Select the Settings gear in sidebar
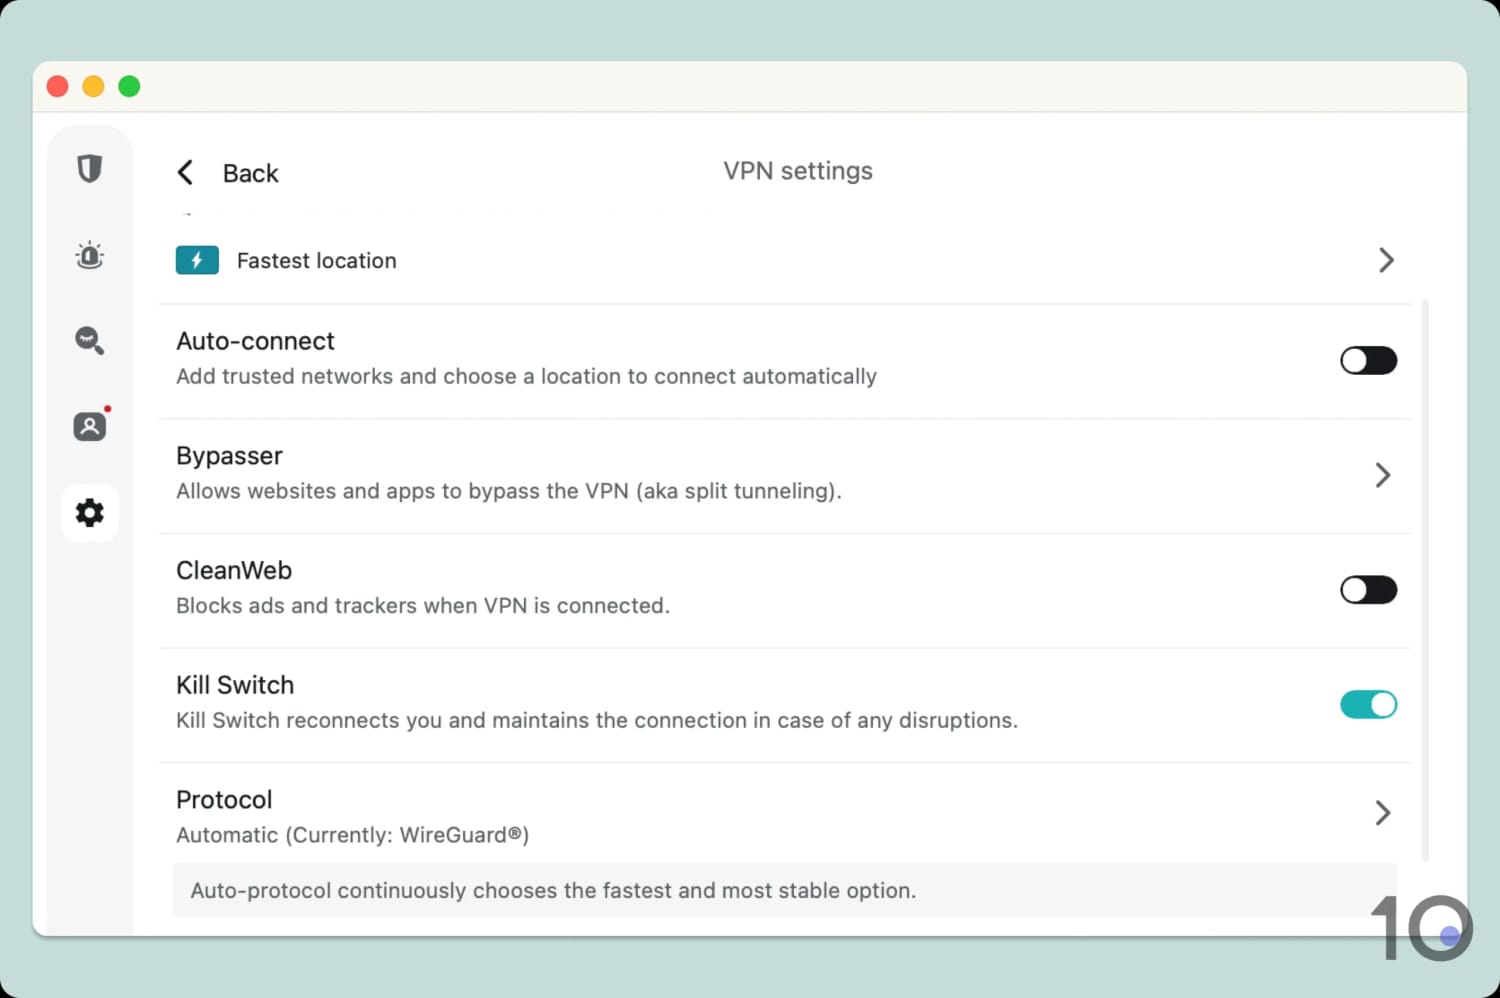The image size is (1500, 998). pos(90,513)
